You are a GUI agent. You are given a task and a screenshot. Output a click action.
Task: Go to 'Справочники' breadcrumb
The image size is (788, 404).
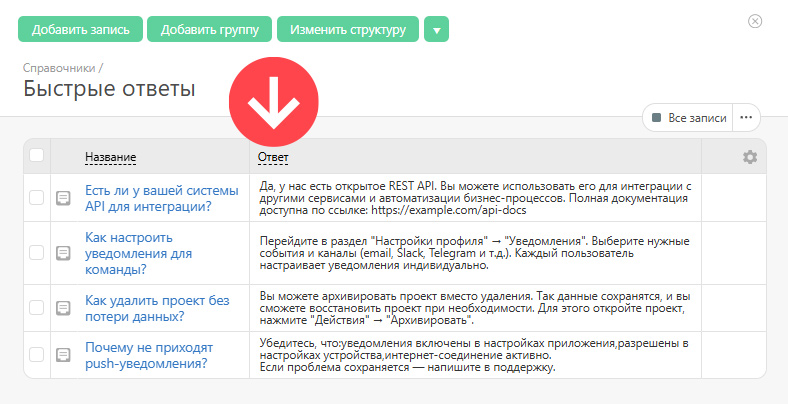pos(59,68)
